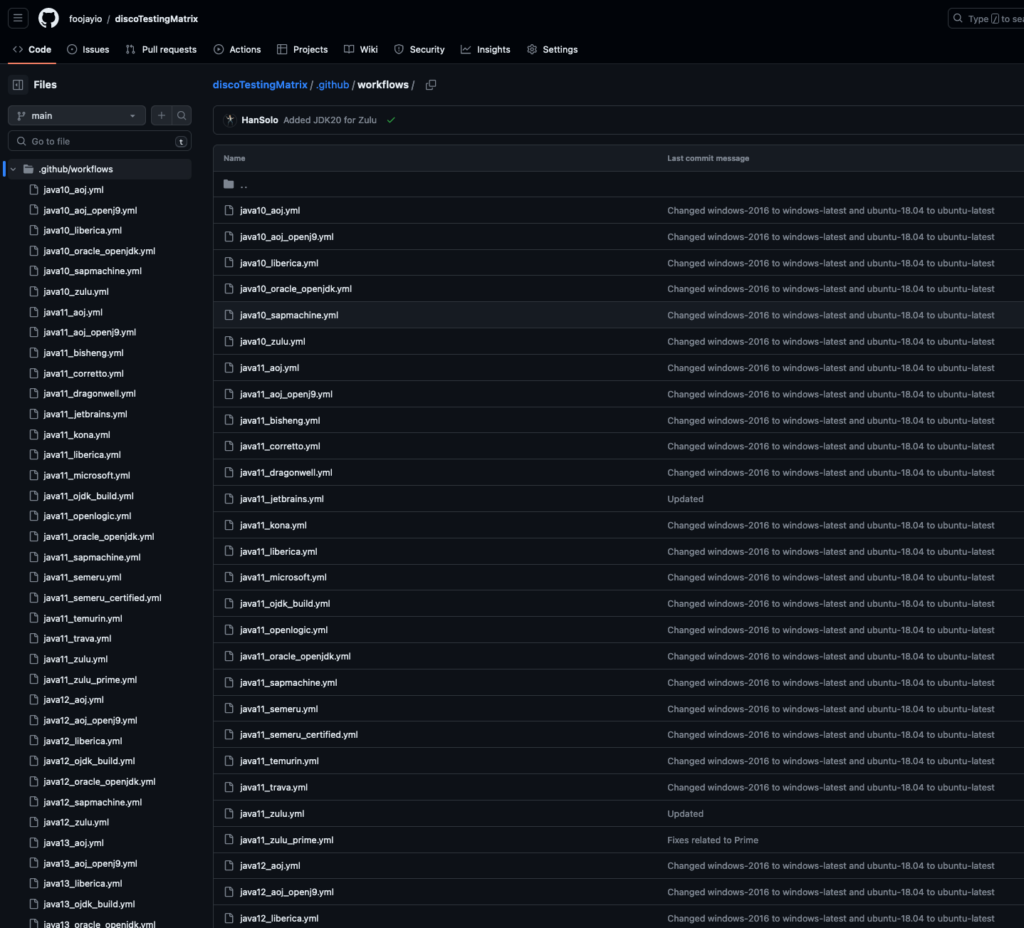Navigate to discoTestingMatrix breadcrumb root

click(260, 85)
